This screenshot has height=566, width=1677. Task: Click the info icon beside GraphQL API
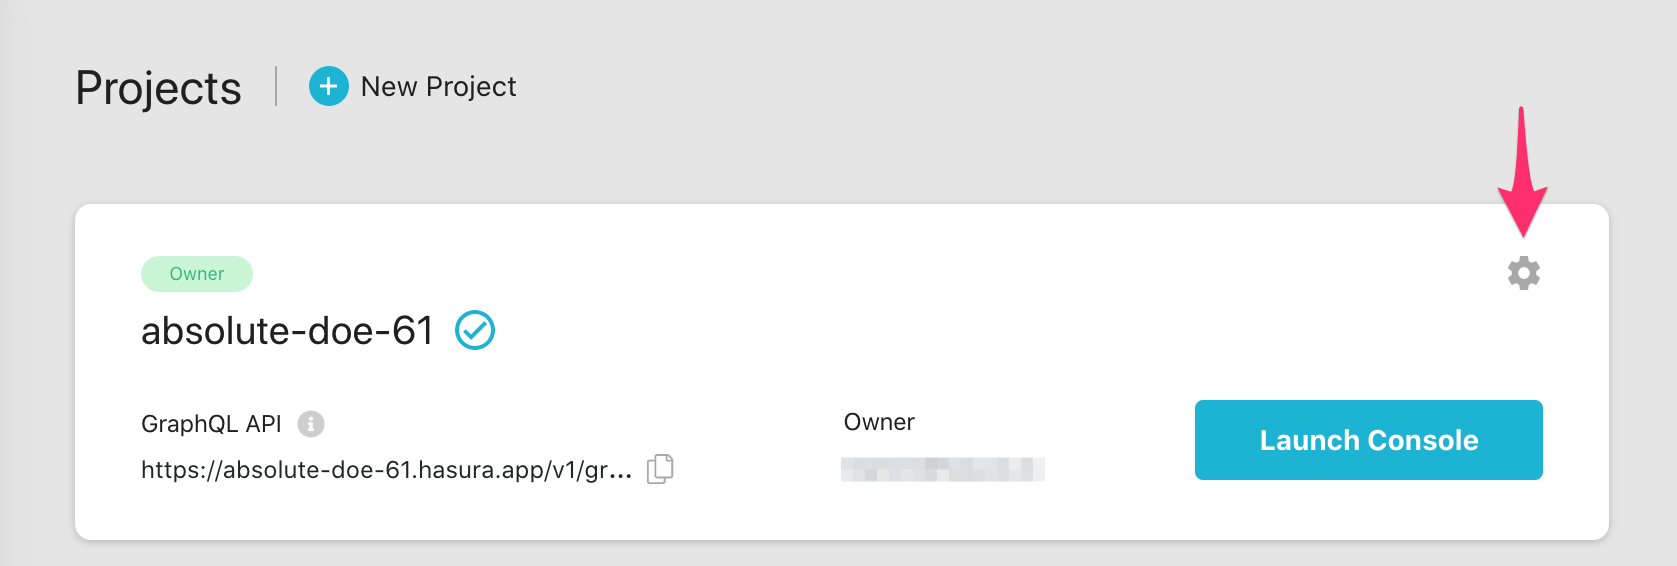[x=311, y=424]
